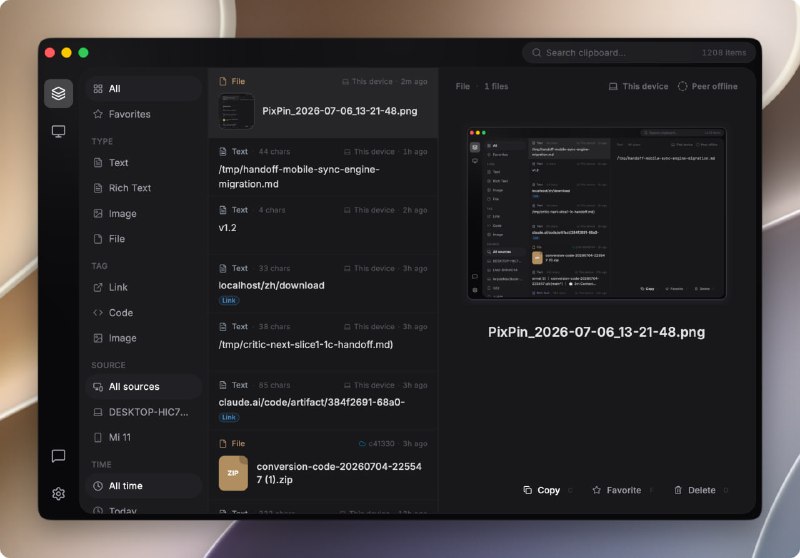Select the localhost/zh/download entry

(323, 284)
